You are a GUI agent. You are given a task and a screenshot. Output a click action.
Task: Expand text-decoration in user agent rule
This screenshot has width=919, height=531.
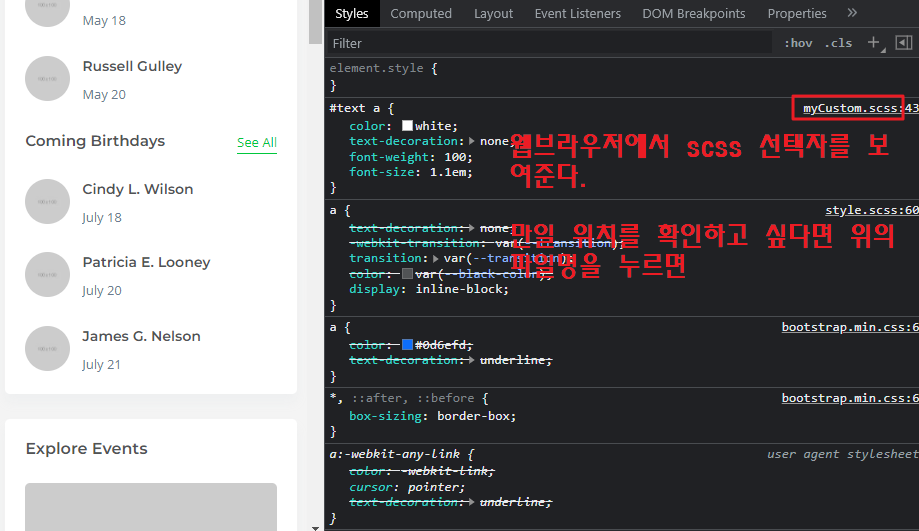[472, 502]
